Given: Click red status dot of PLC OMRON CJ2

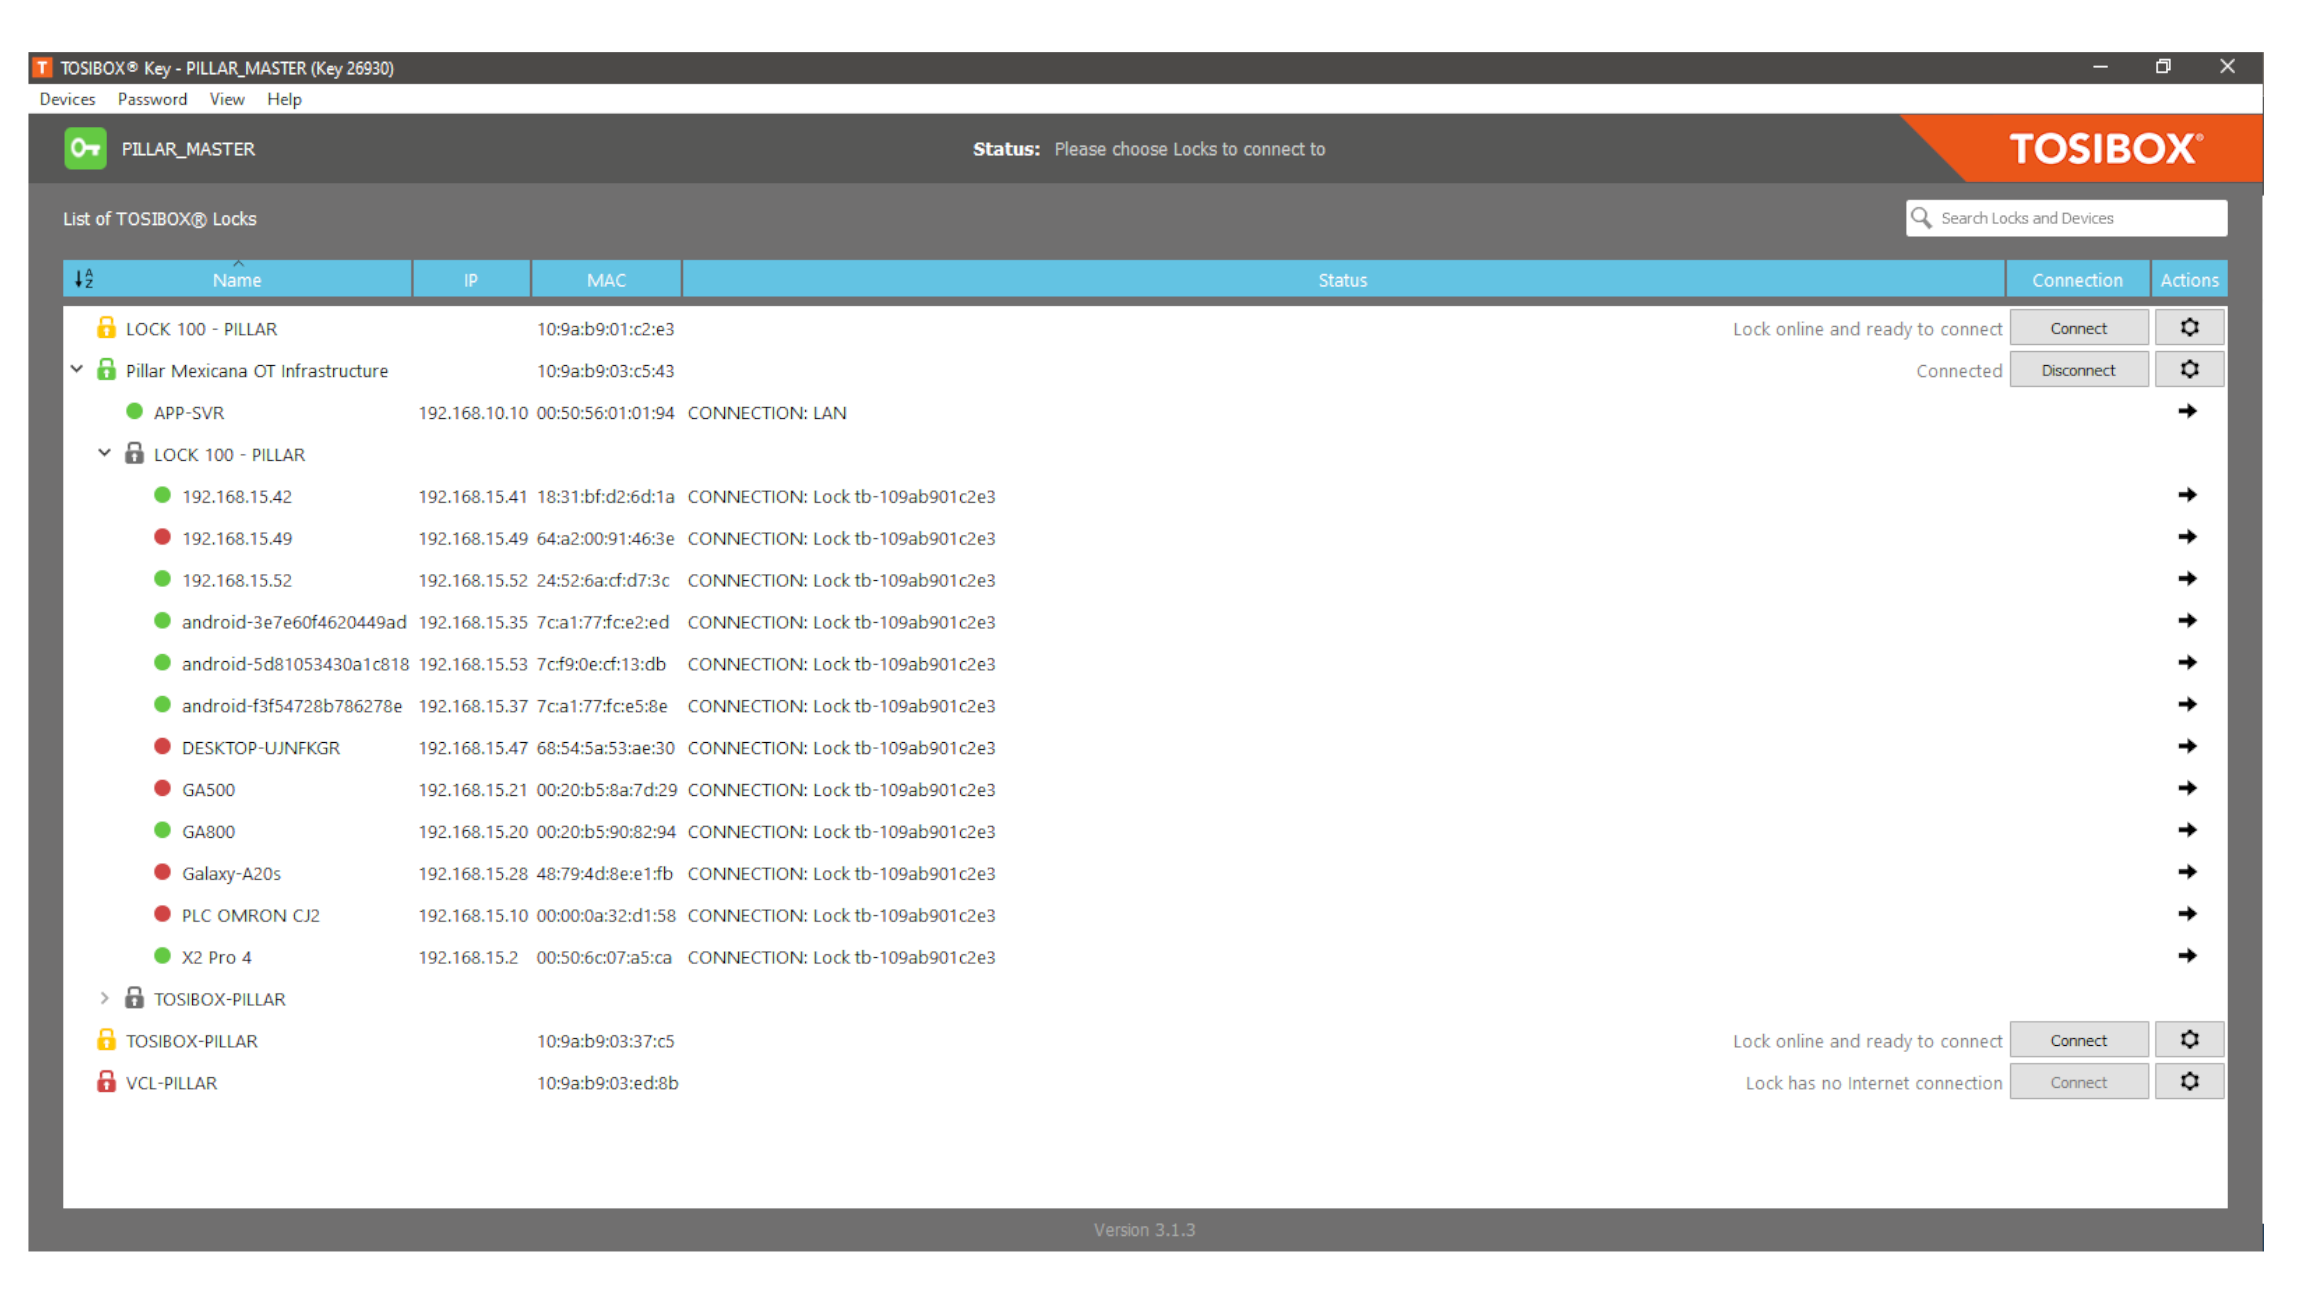Looking at the screenshot, I should 162,914.
